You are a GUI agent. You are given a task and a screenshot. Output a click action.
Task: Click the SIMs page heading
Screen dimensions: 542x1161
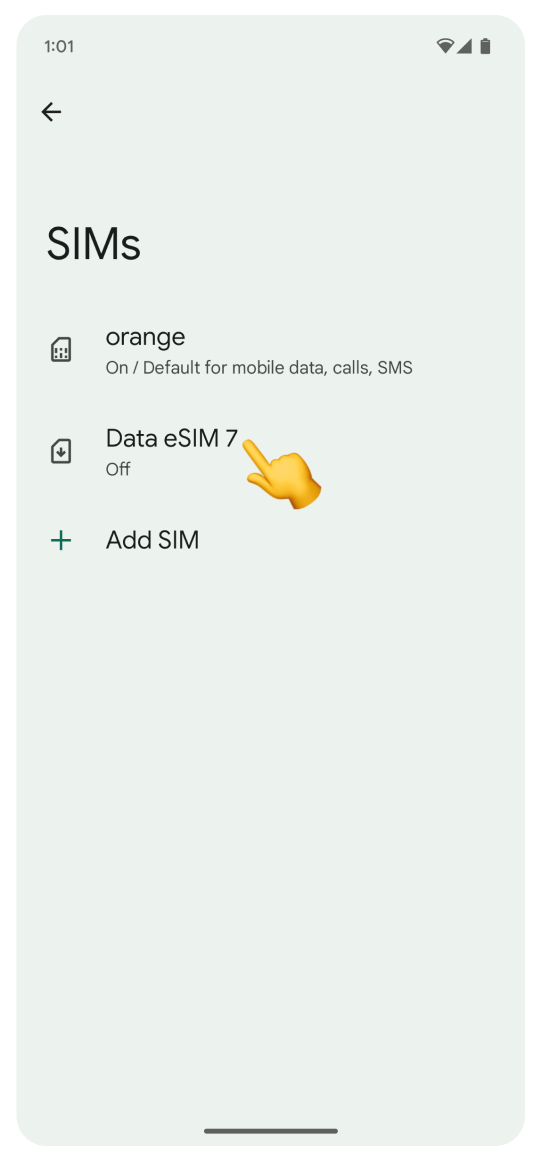(x=94, y=244)
